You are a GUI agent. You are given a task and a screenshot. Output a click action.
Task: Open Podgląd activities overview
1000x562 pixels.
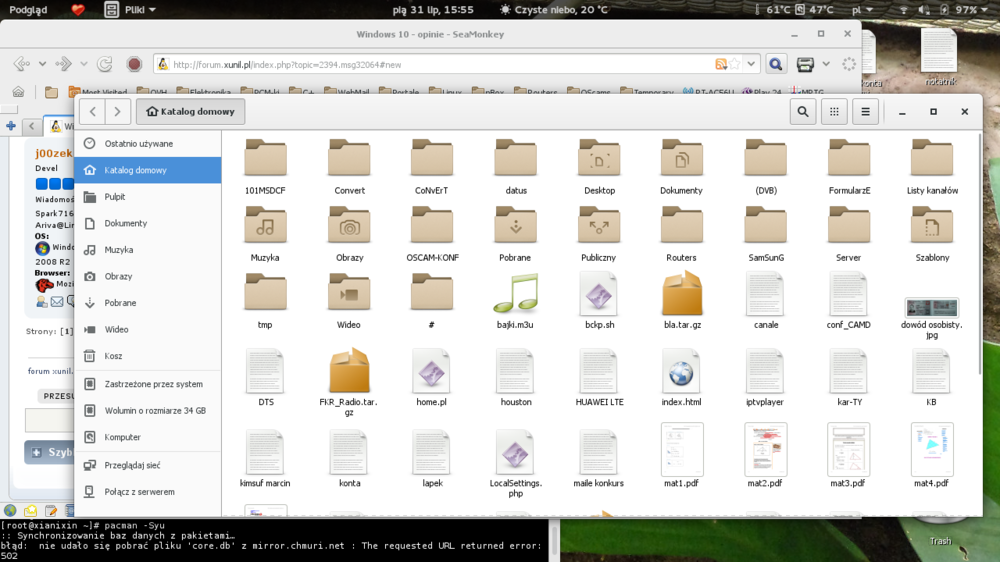click(28, 9)
